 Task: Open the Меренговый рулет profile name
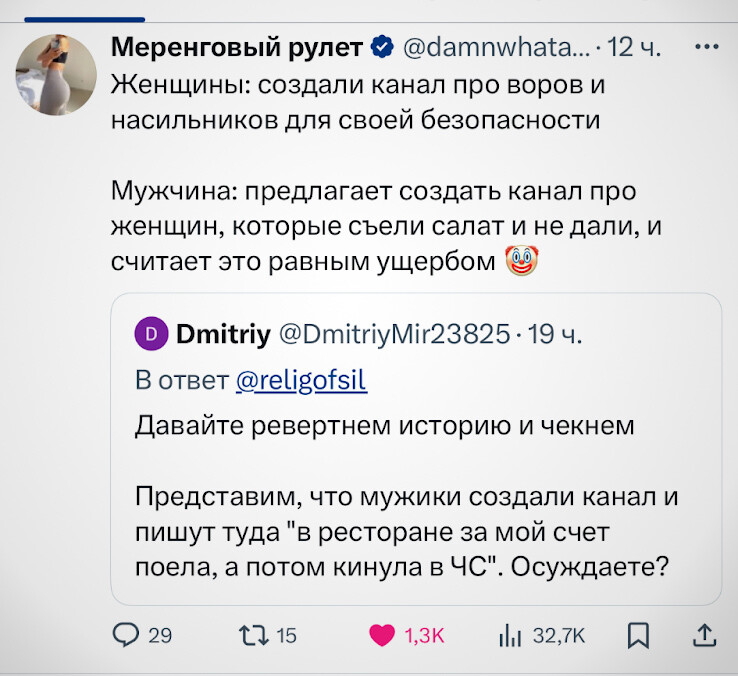[237, 46]
